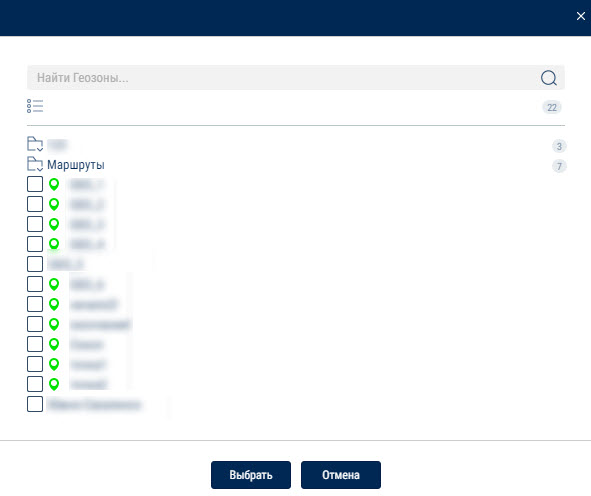Check the fifth checkbox without a pin
The image size is (591, 496).
click(35, 264)
